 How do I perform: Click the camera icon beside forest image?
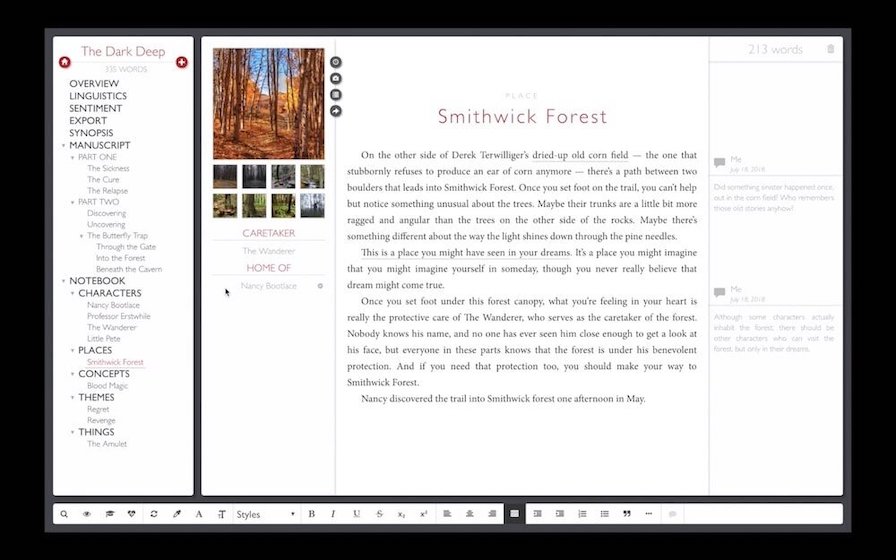point(336,78)
